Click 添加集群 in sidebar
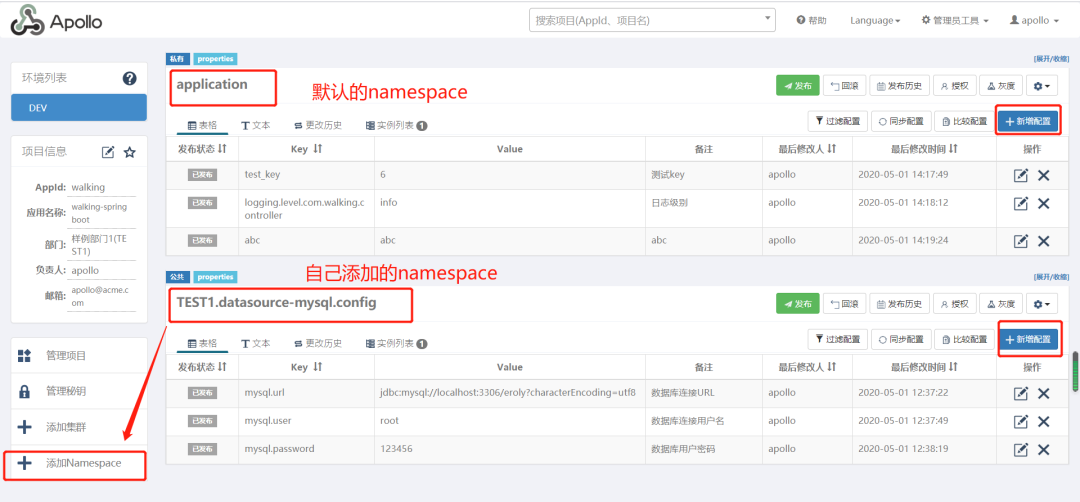 click(x=79, y=427)
